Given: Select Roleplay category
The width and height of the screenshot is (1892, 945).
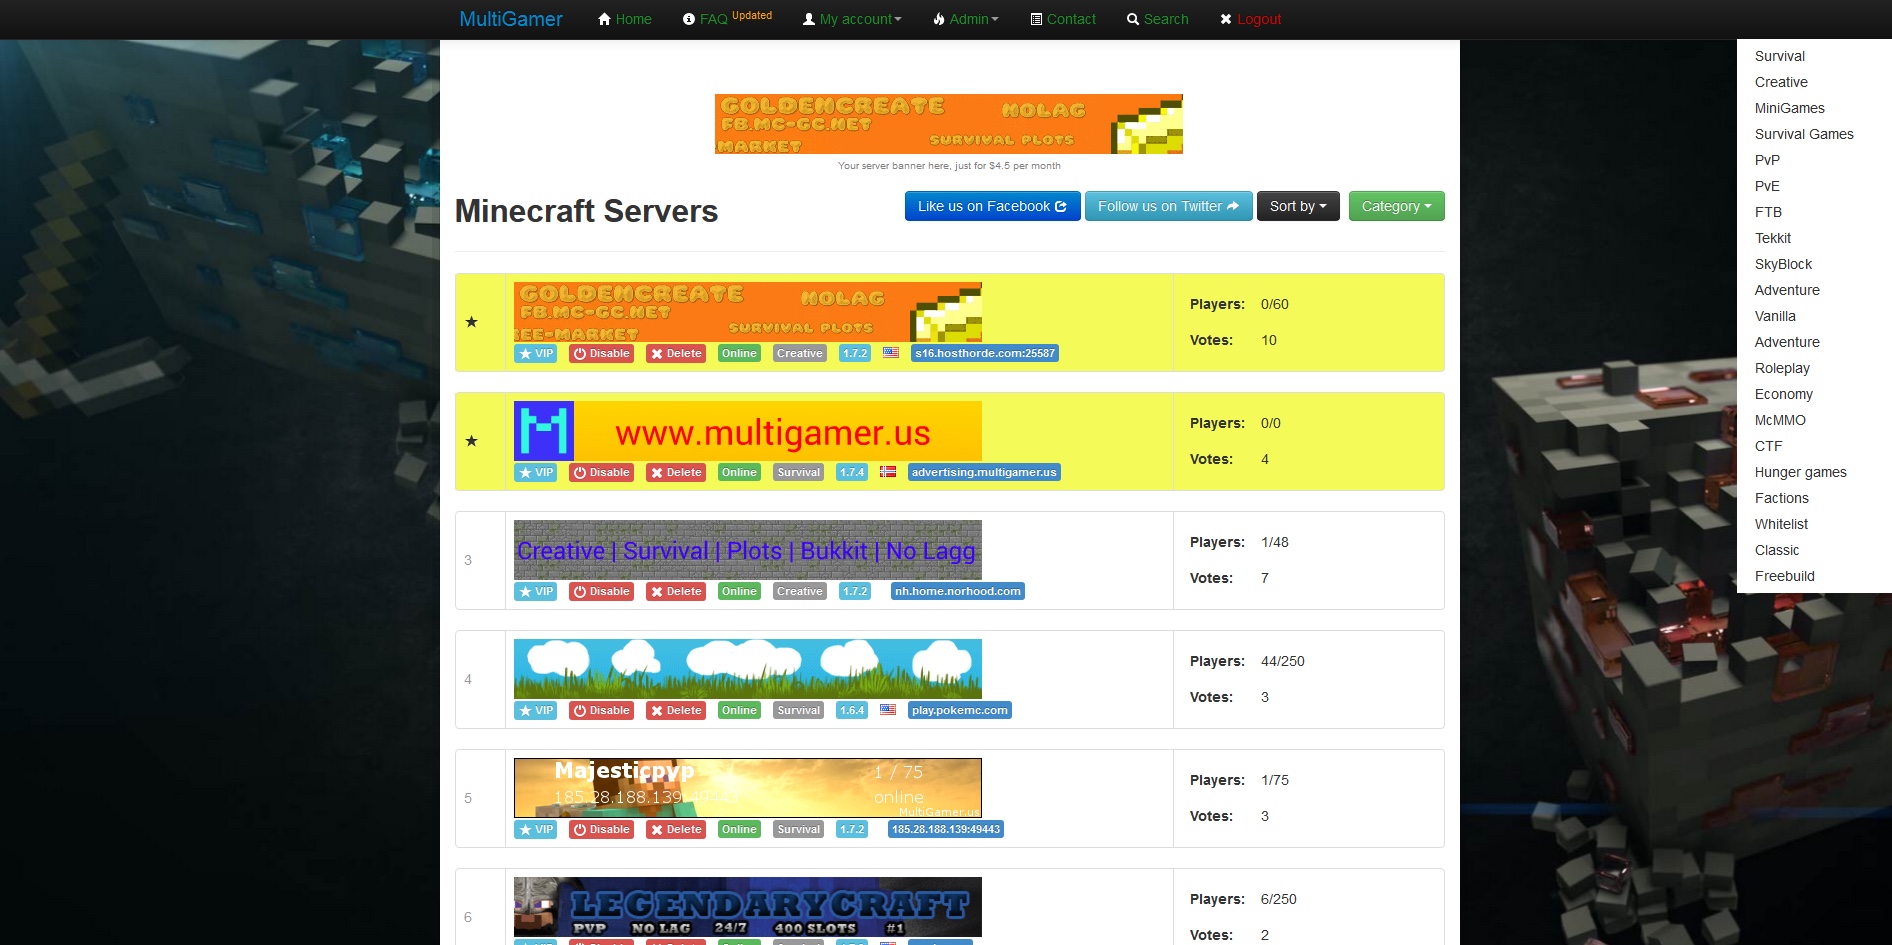Looking at the screenshot, I should point(1782,368).
